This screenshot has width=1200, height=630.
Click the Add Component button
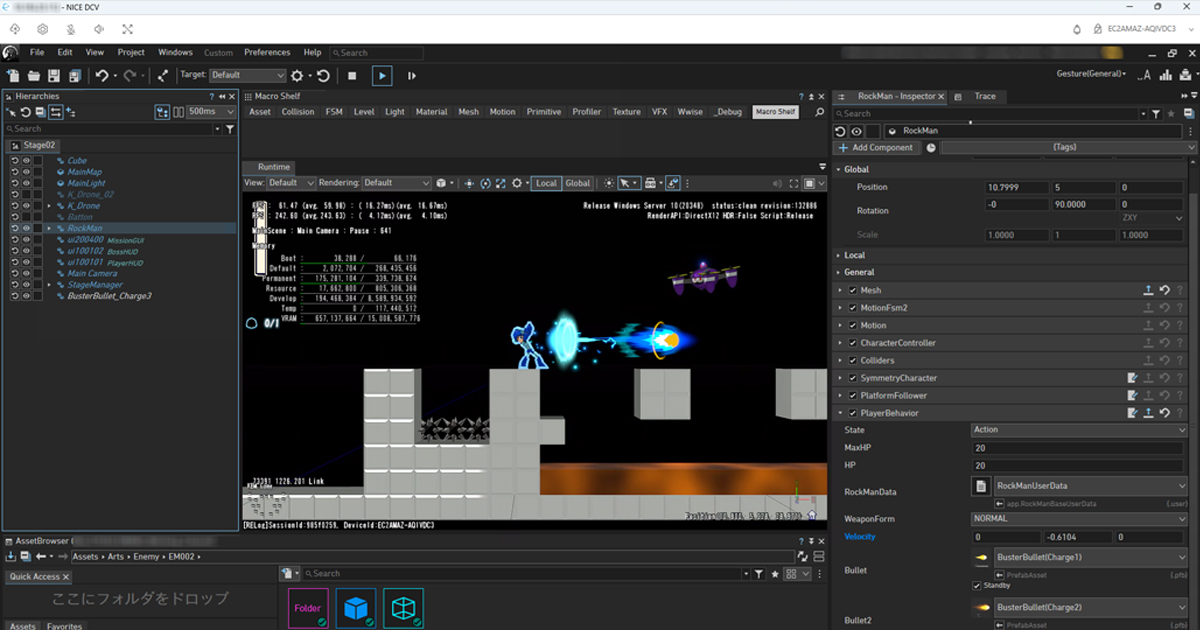(x=876, y=147)
